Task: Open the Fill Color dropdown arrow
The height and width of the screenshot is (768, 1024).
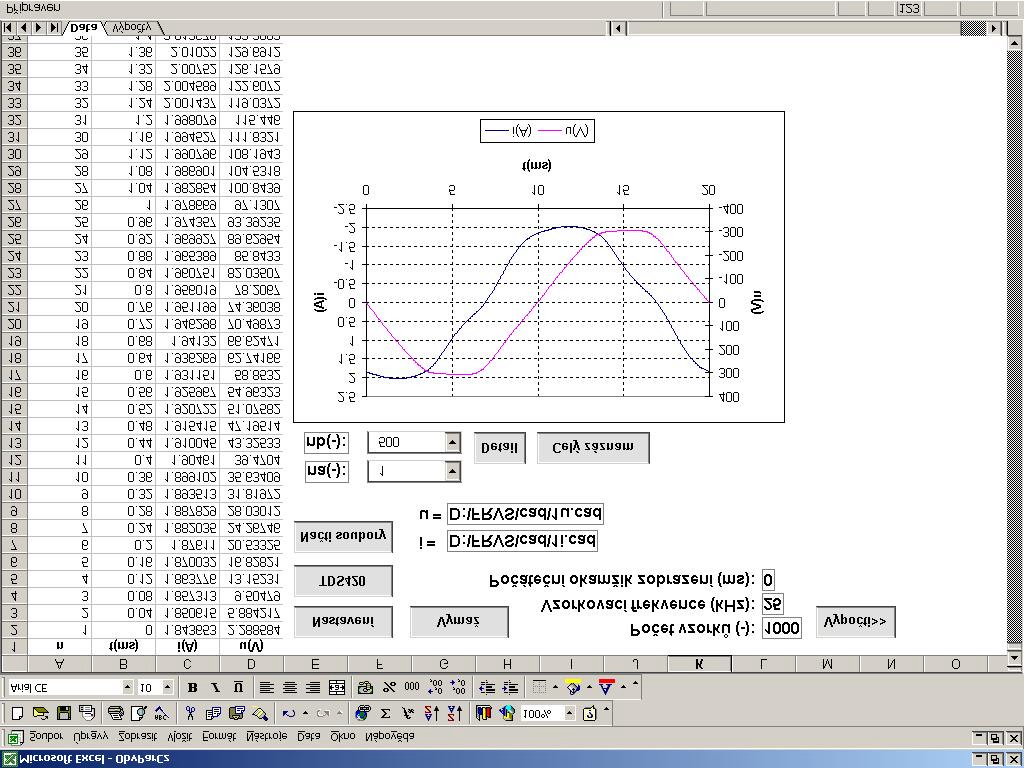Action: pyautogui.click(x=590, y=687)
